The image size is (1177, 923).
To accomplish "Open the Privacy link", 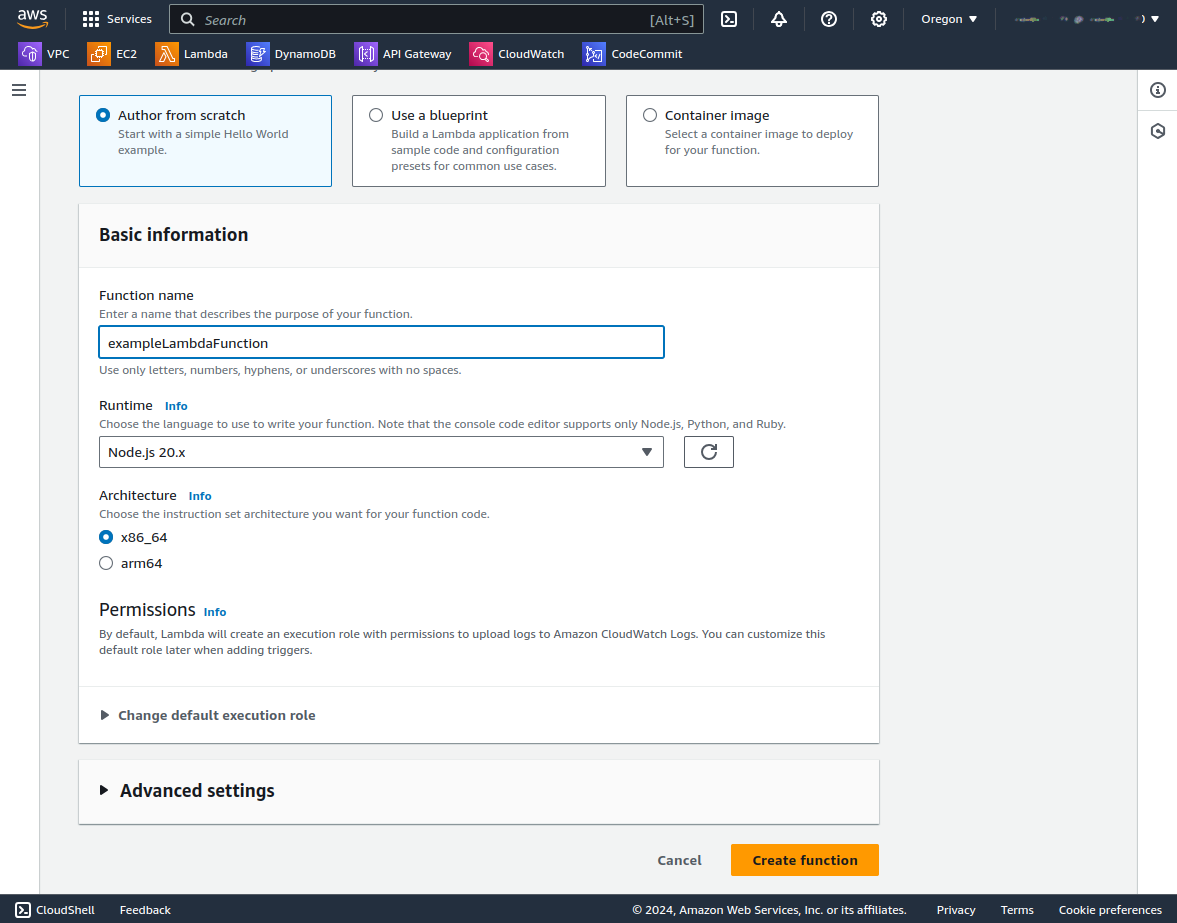I will [x=956, y=909].
